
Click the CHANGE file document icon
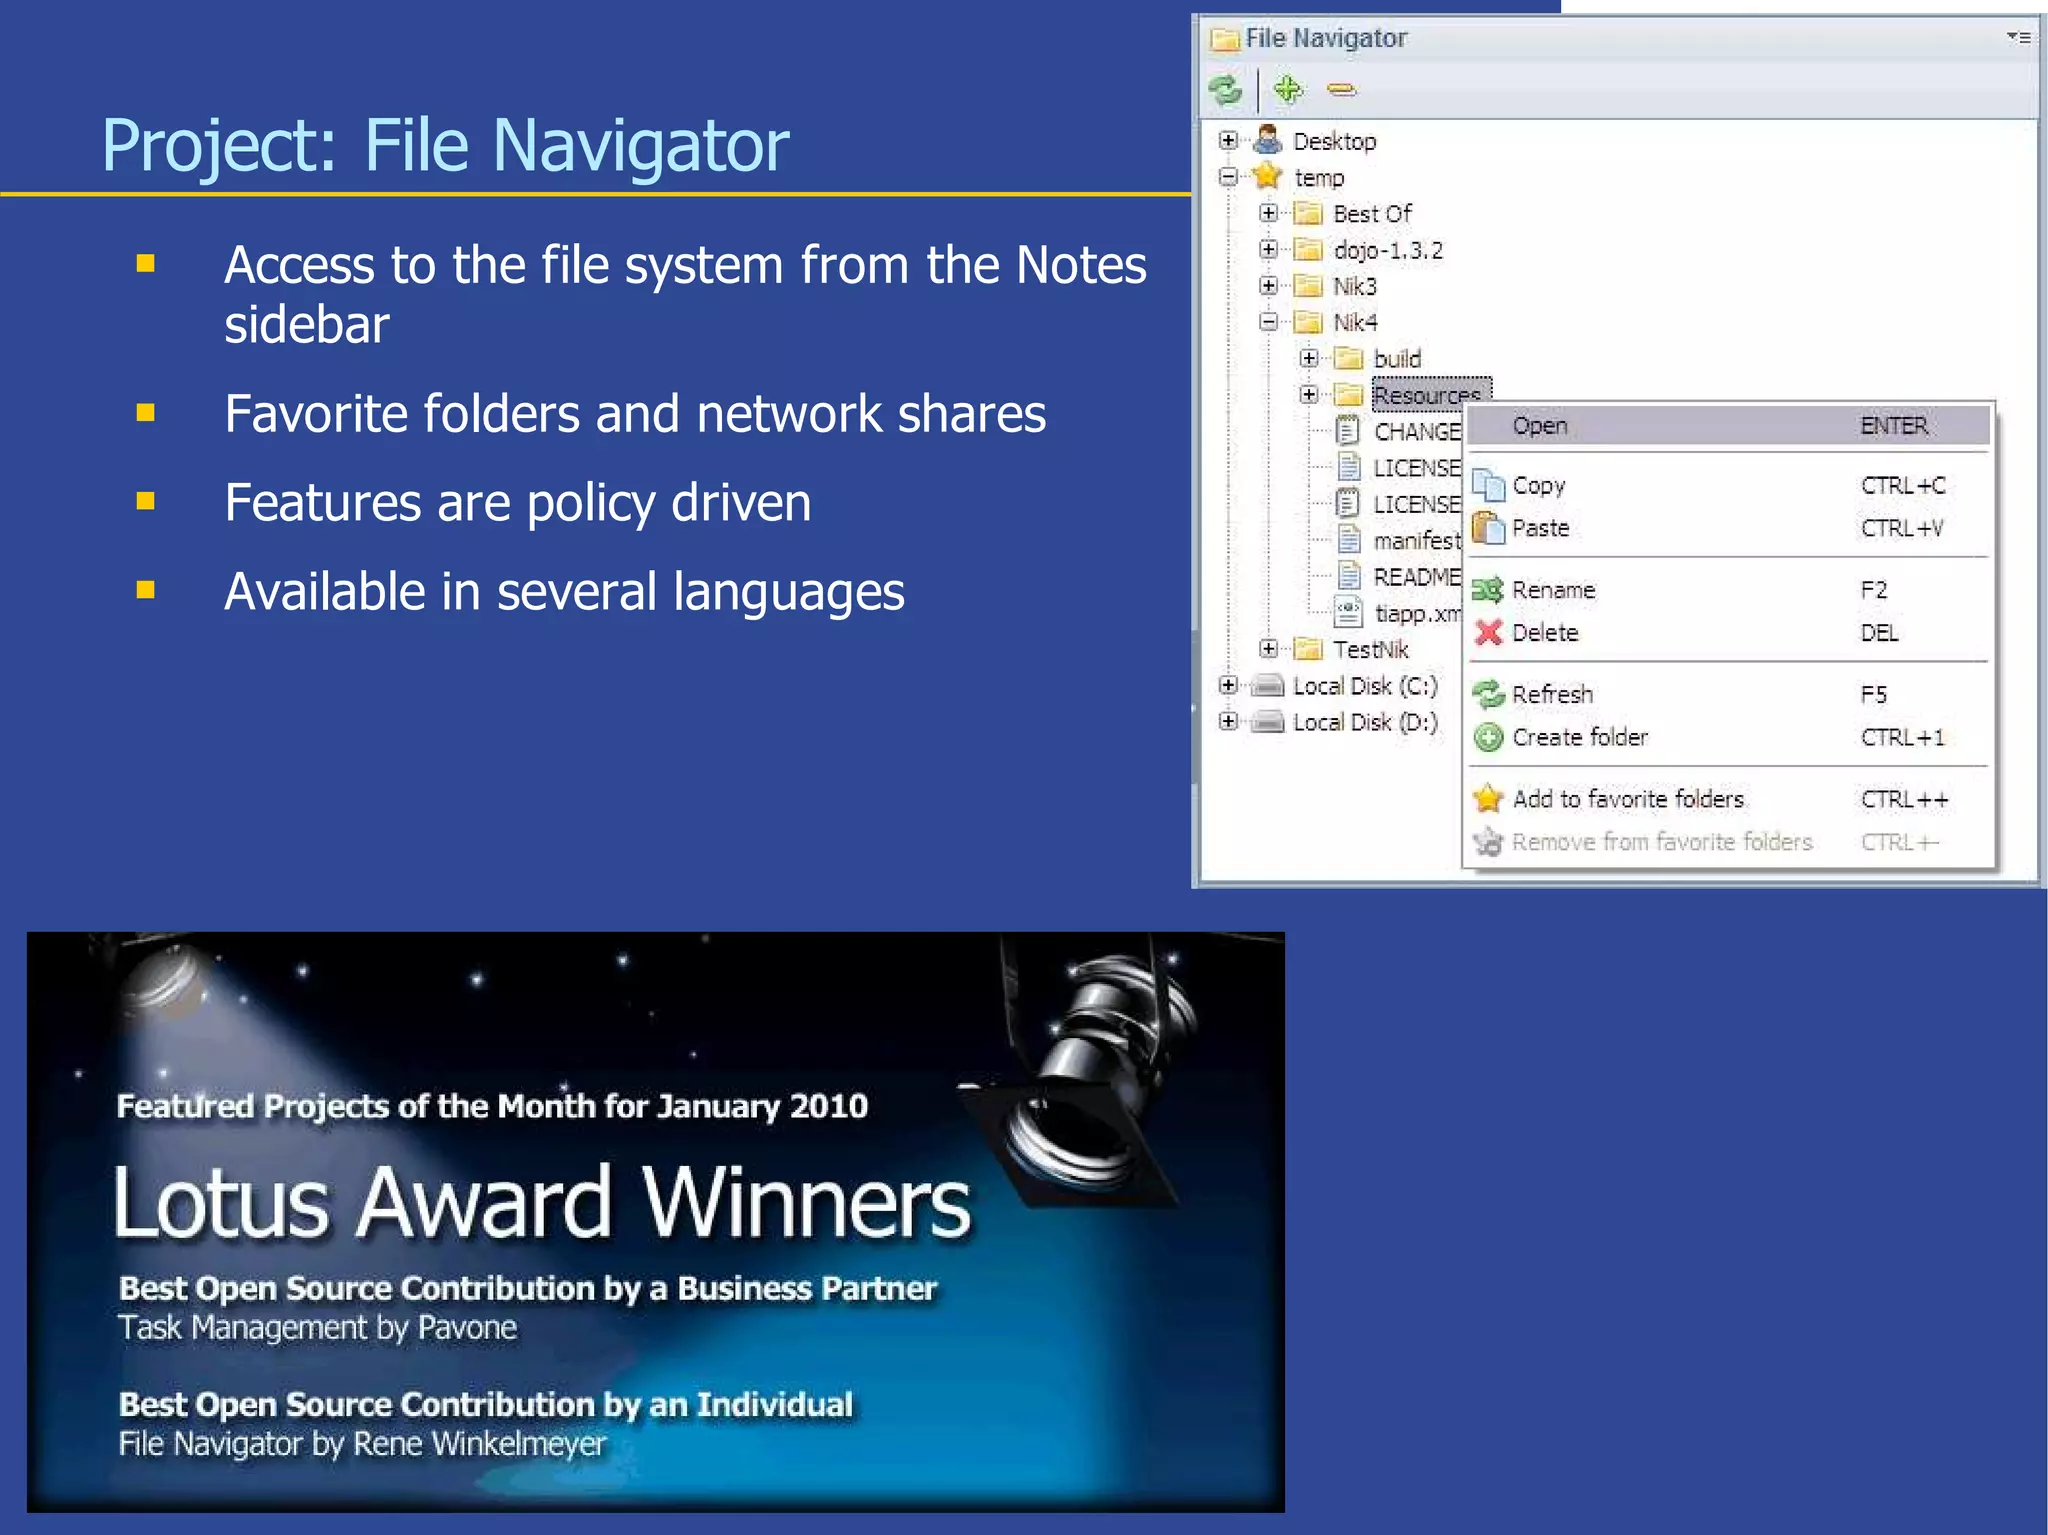(1349, 431)
